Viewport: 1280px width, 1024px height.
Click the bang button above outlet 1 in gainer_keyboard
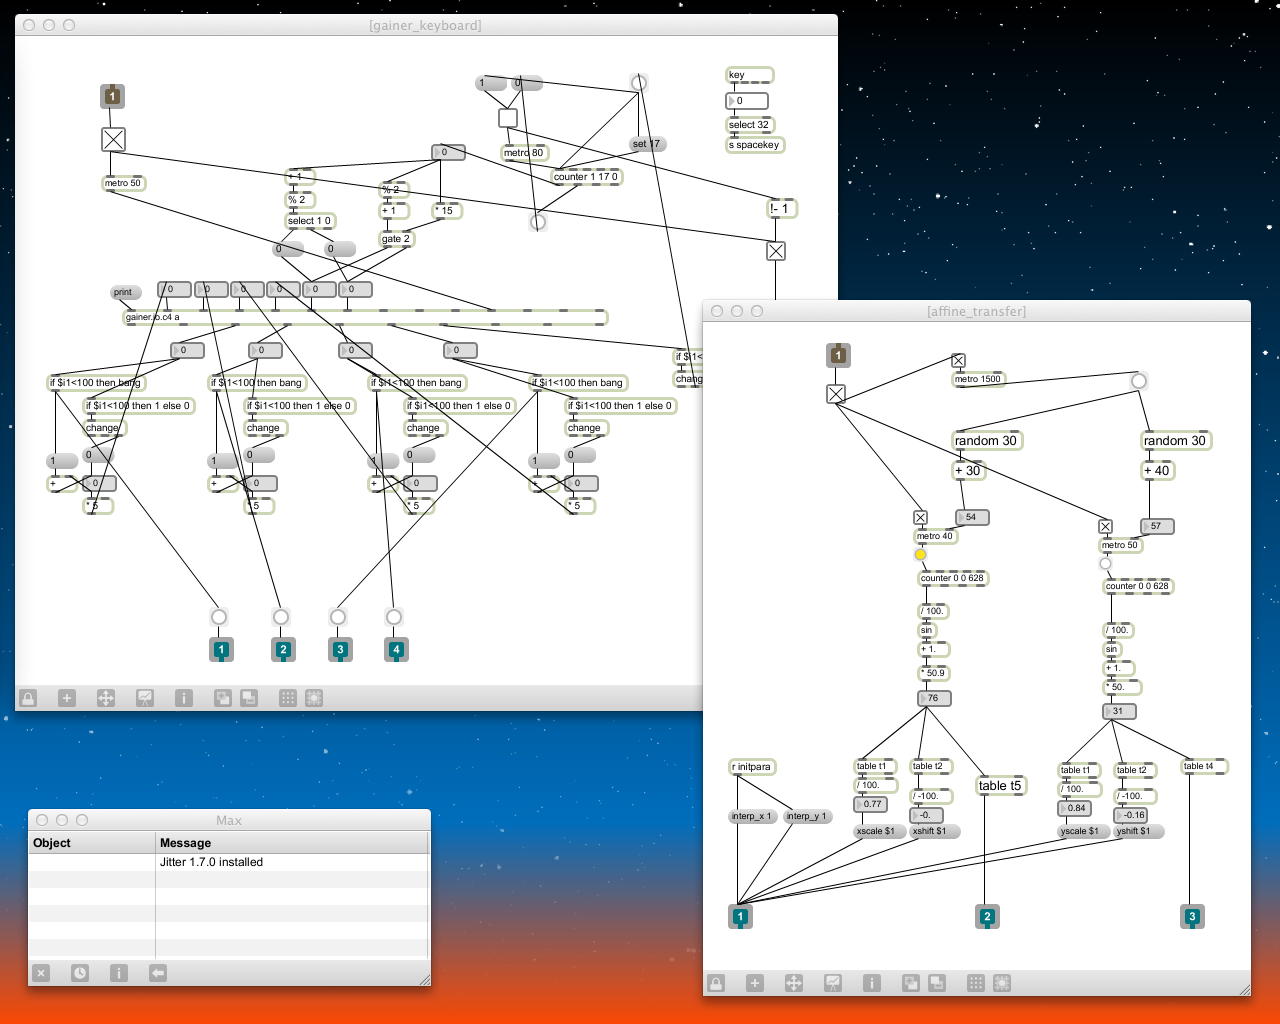point(219,617)
